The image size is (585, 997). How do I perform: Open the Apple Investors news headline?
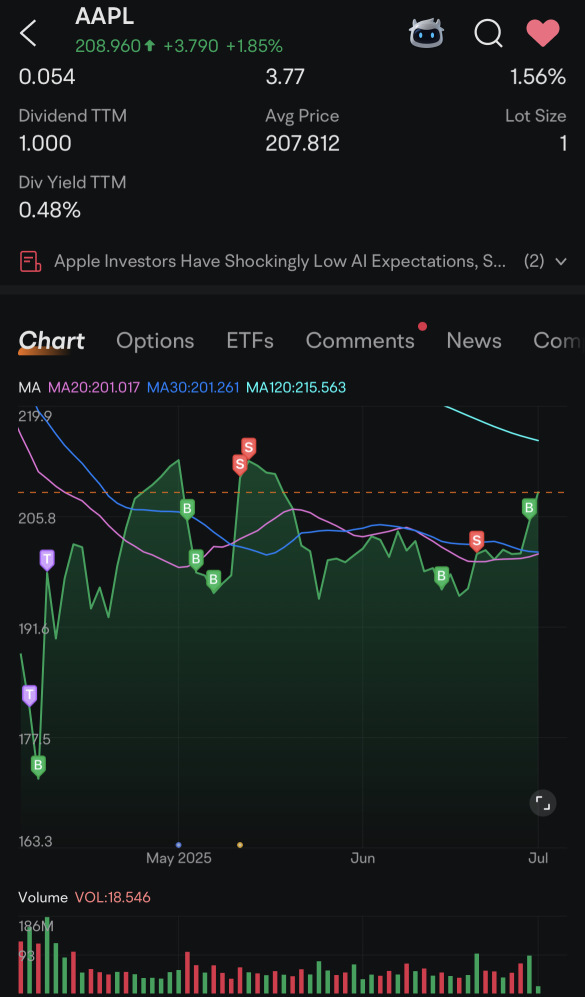point(280,261)
